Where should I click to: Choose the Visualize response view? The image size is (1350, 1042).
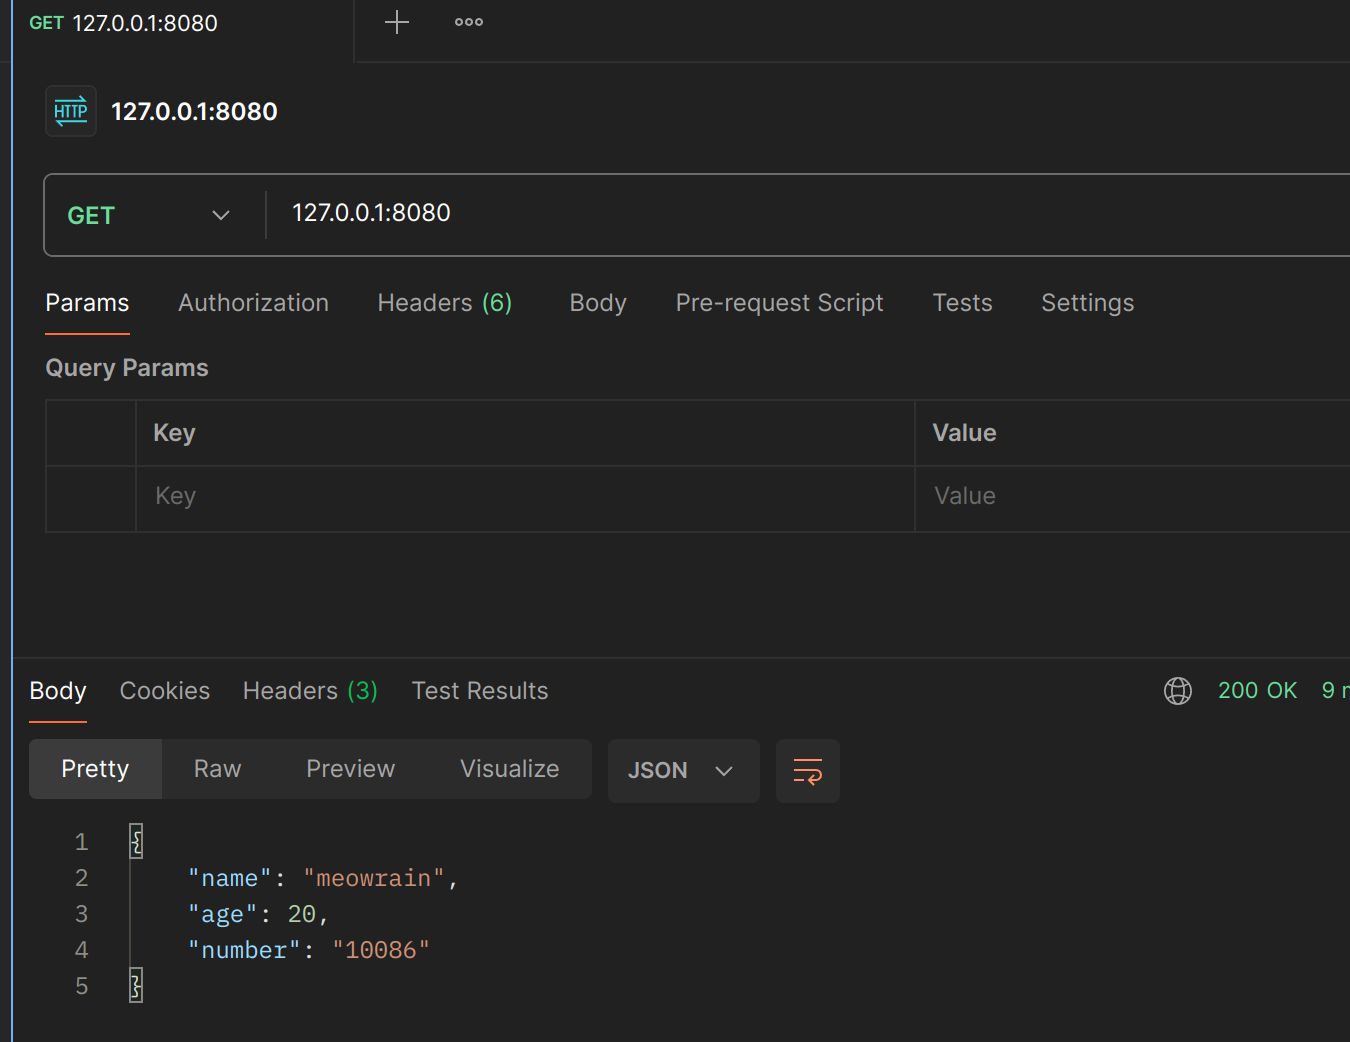(509, 769)
